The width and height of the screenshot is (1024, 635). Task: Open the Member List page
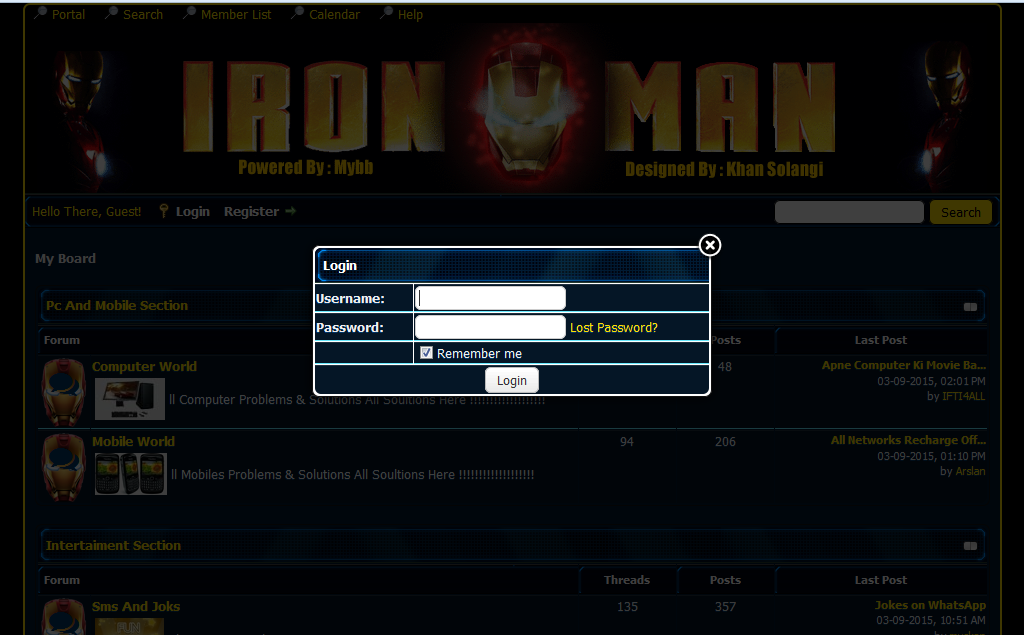[x=236, y=14]
